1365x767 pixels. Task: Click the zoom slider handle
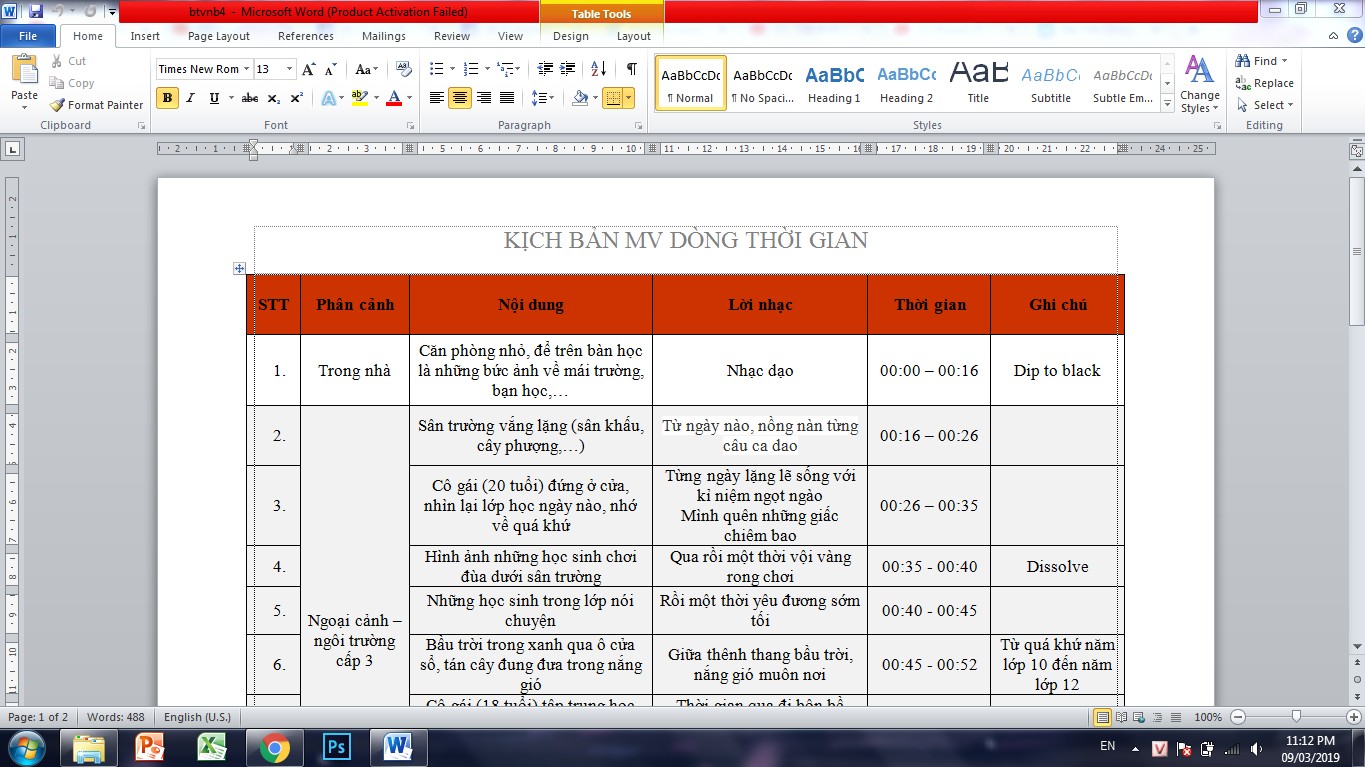click(x=1296, y=717)
